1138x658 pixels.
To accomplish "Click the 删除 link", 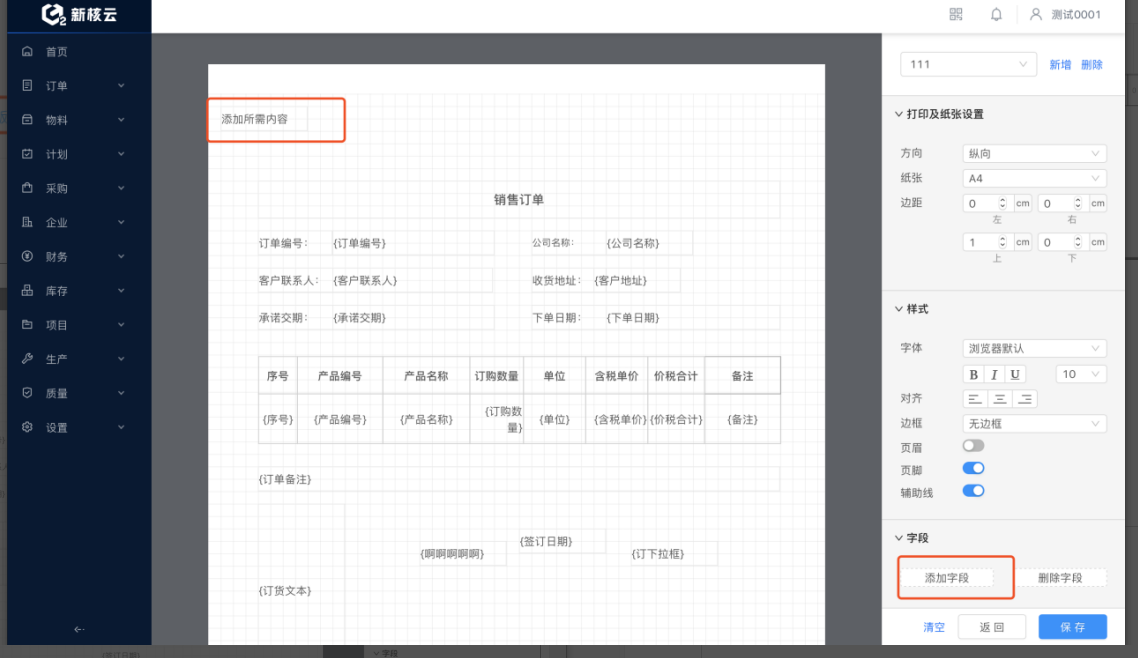I will (x=1092, y=65).
